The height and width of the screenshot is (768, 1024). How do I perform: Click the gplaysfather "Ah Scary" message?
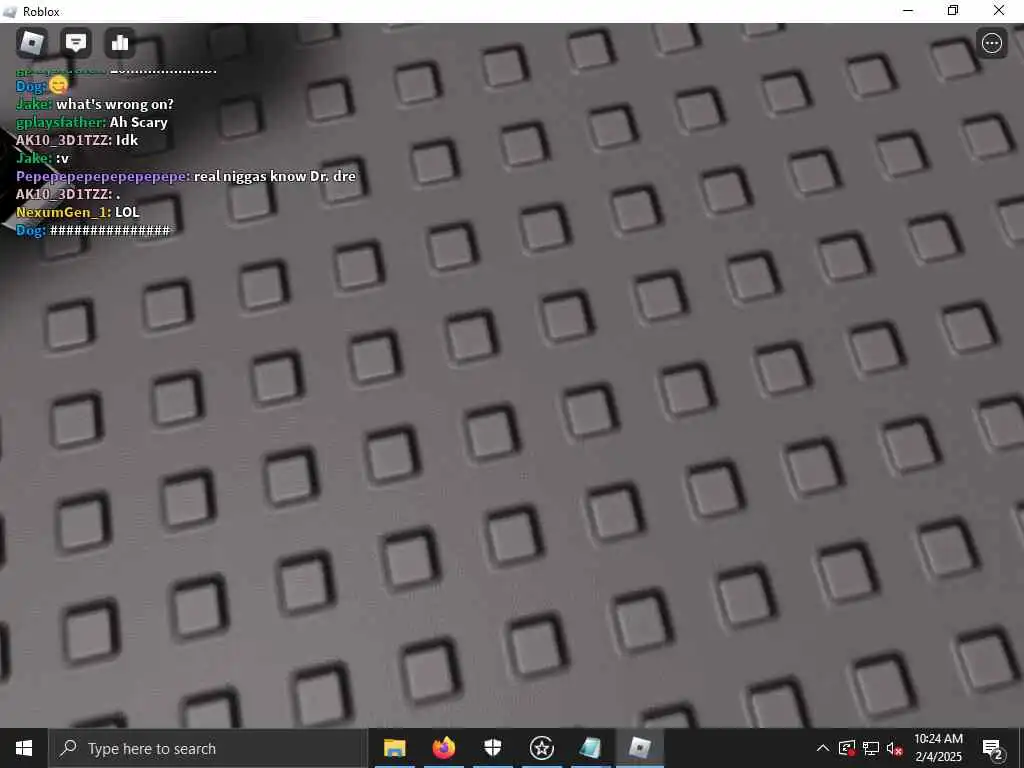(91, 122)
